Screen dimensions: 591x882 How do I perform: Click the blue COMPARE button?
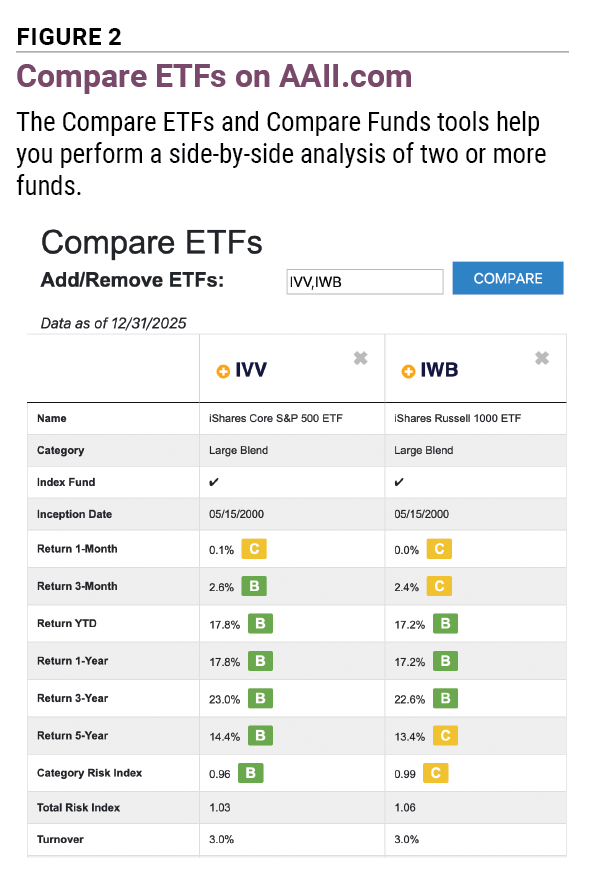pos(508,278)
